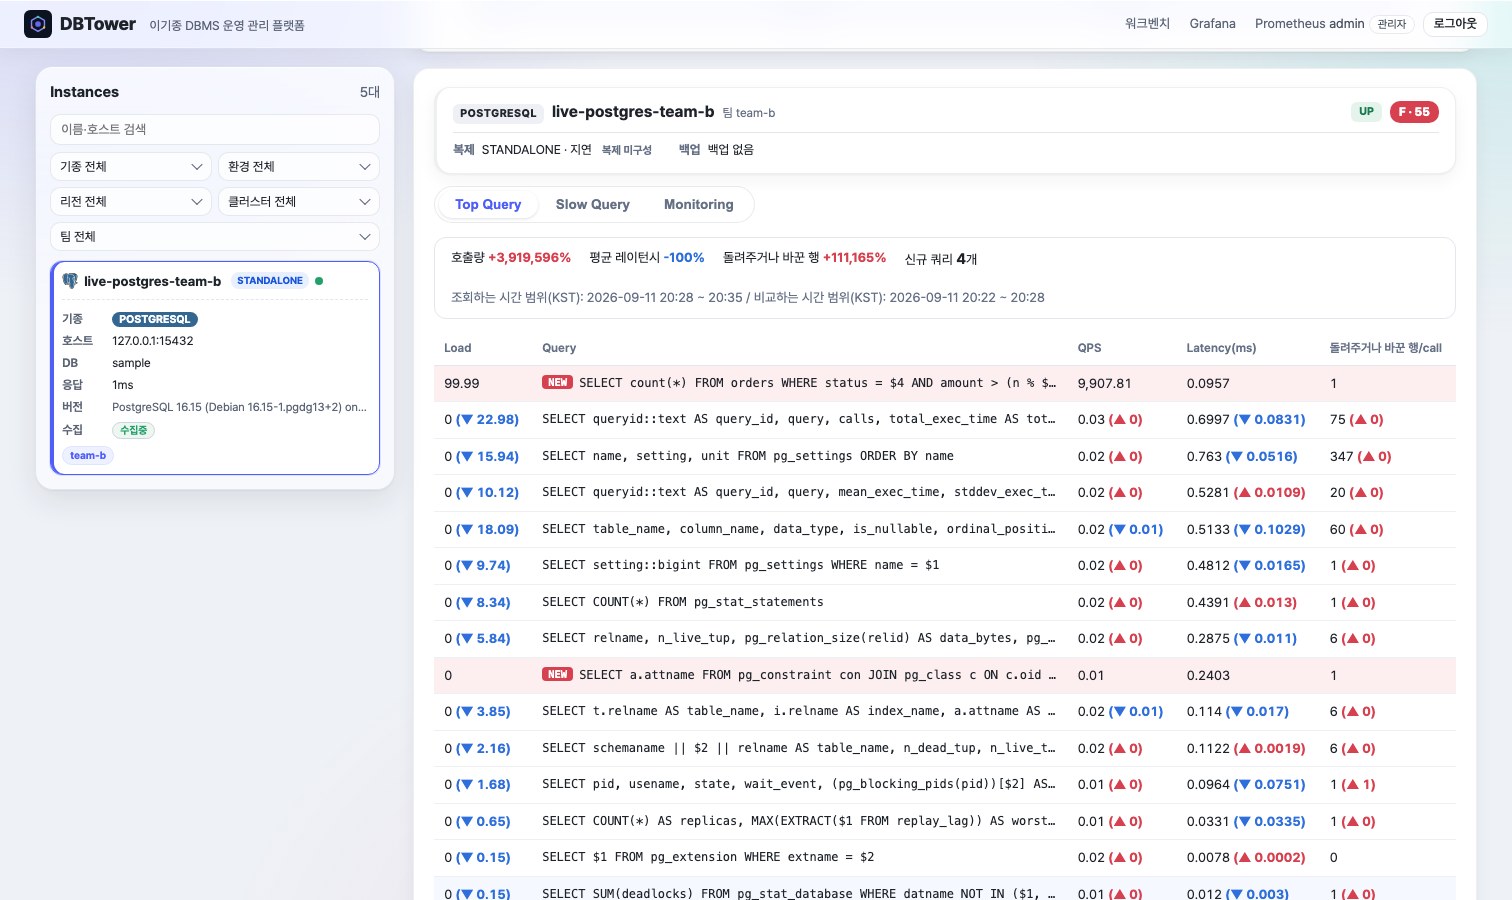Expand the 리전 전체 filter

[x=131, y=201]
